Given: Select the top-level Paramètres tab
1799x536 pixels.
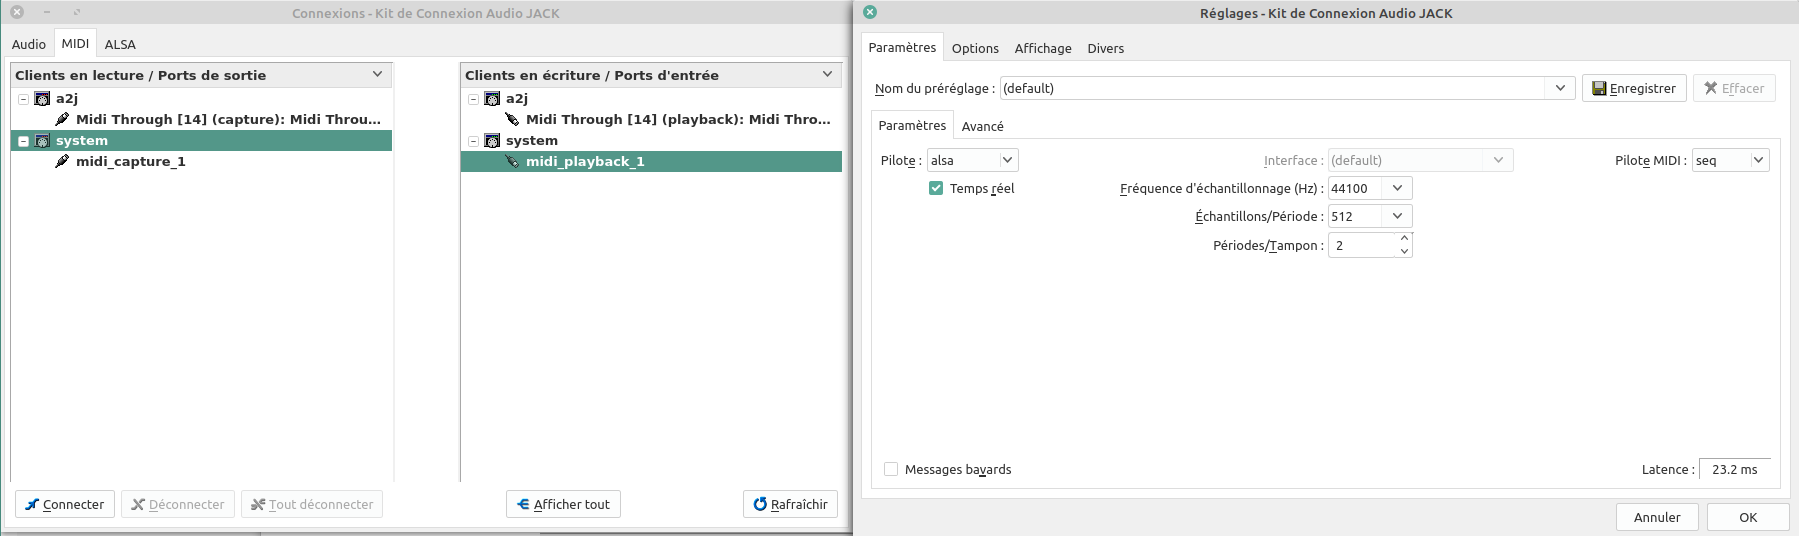Looking at the screenshot, I should click(x=902, y=47).
